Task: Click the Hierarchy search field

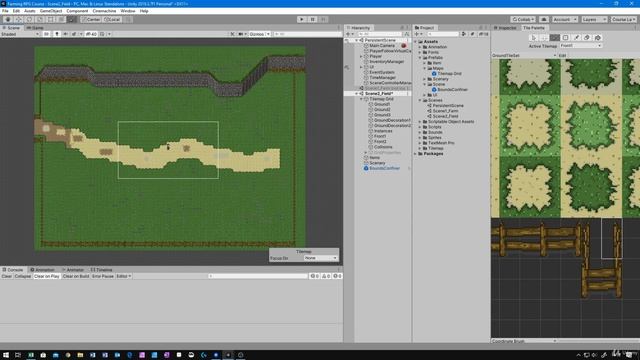Action: point(380,34)
